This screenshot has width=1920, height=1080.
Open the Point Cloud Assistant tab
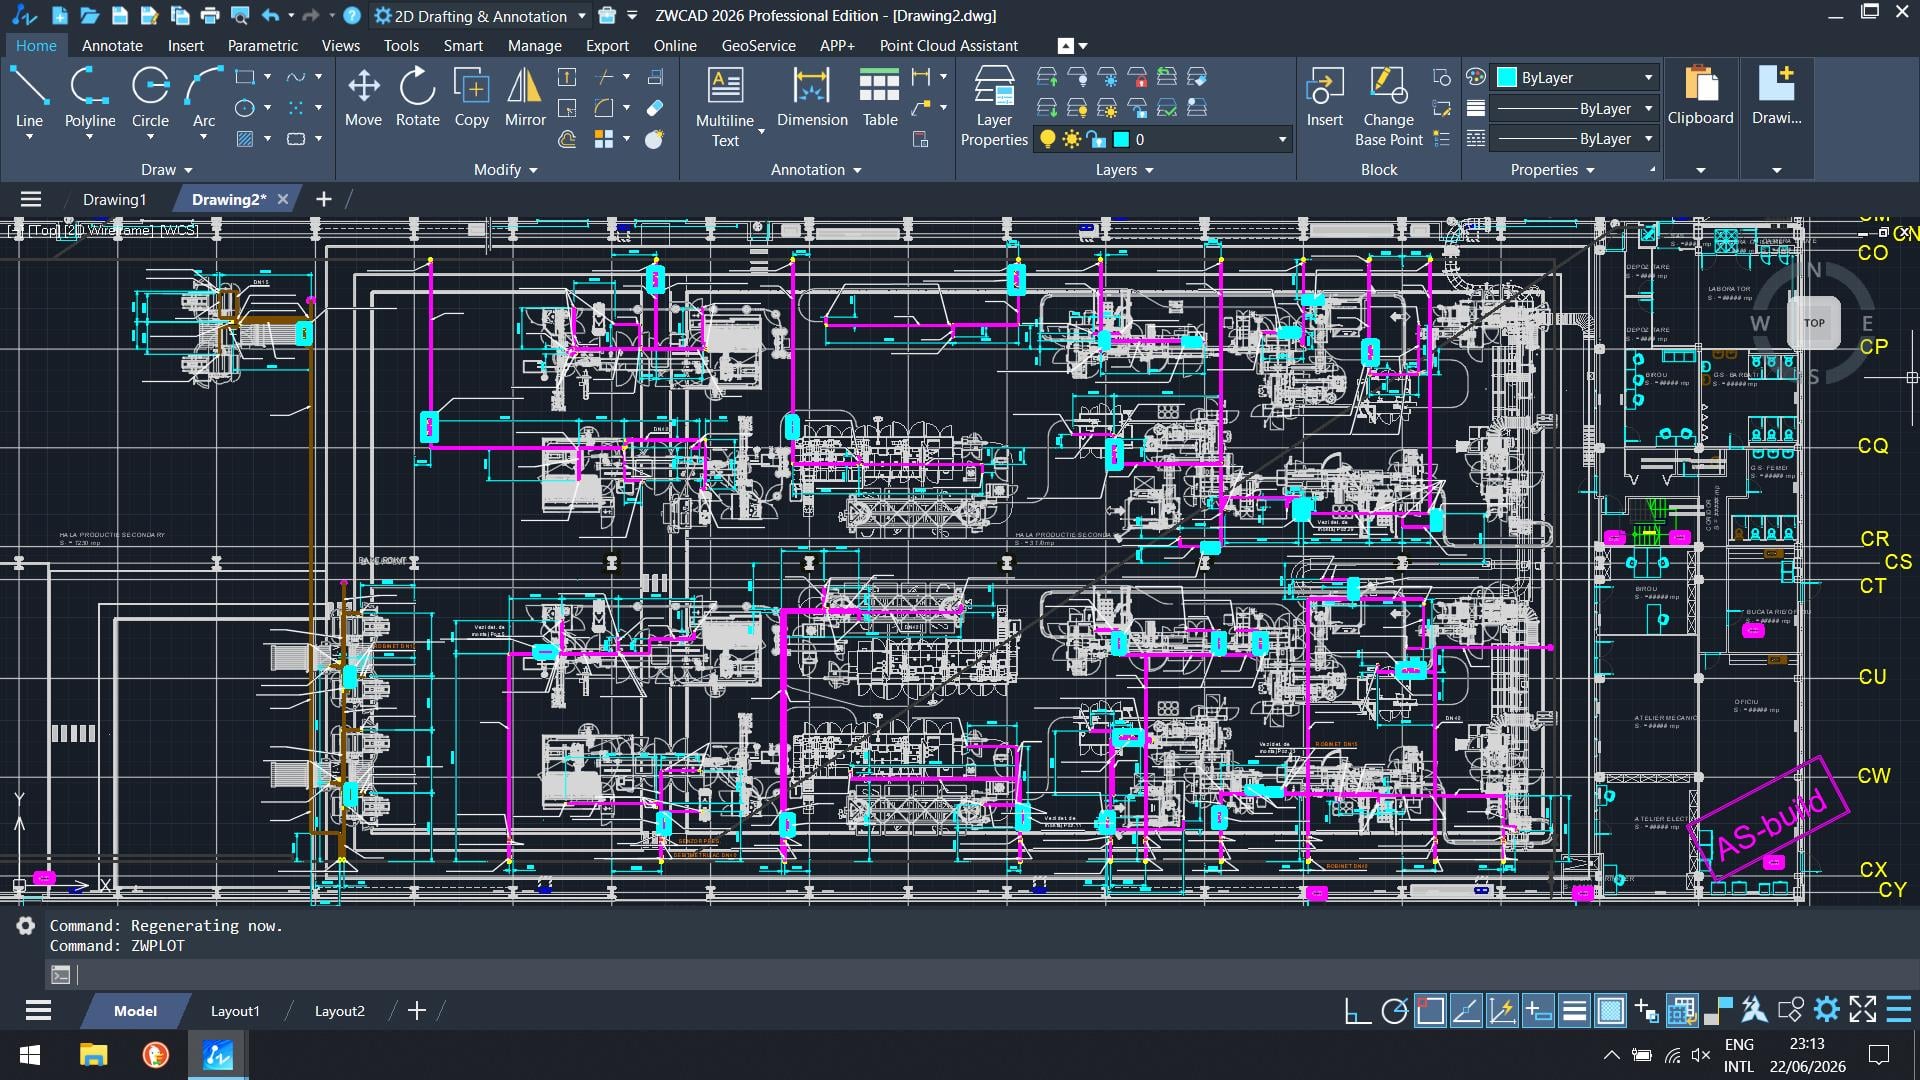948,45
